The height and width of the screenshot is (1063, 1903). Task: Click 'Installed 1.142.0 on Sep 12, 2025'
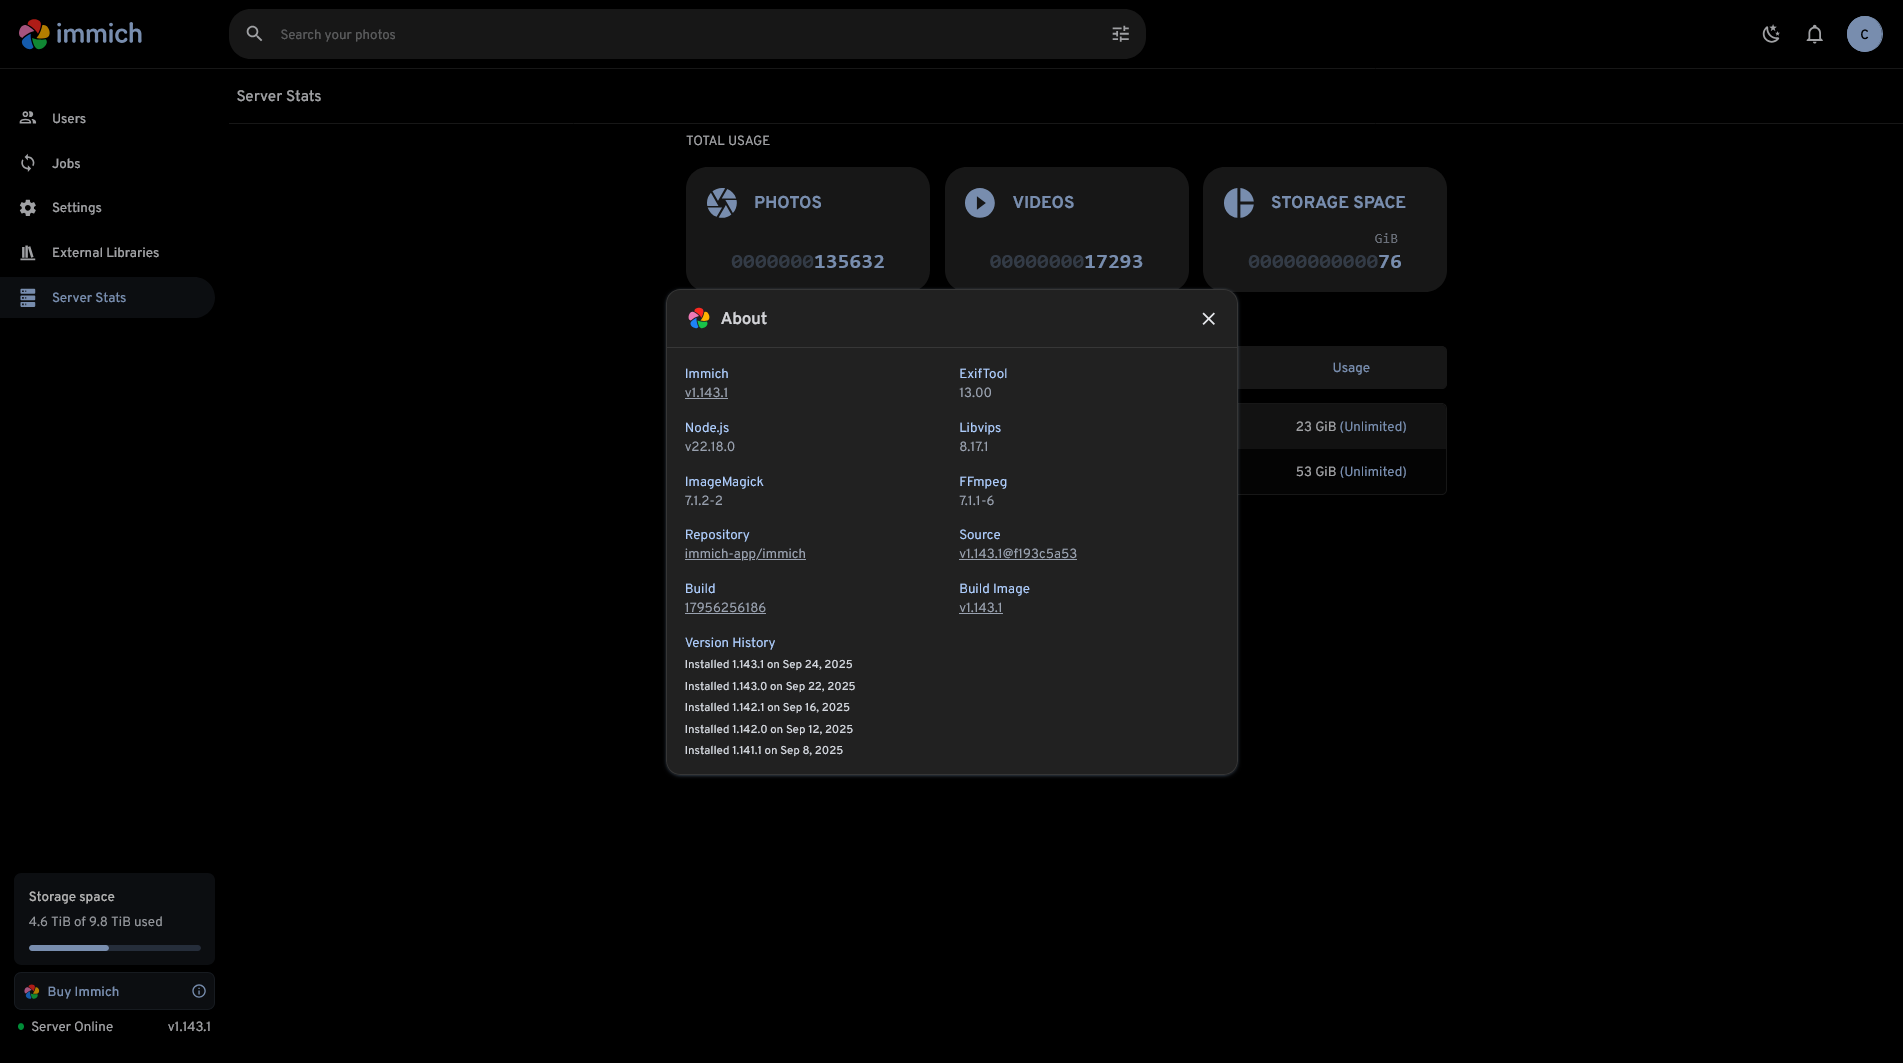pyautogui.click(x=769, y=730)
